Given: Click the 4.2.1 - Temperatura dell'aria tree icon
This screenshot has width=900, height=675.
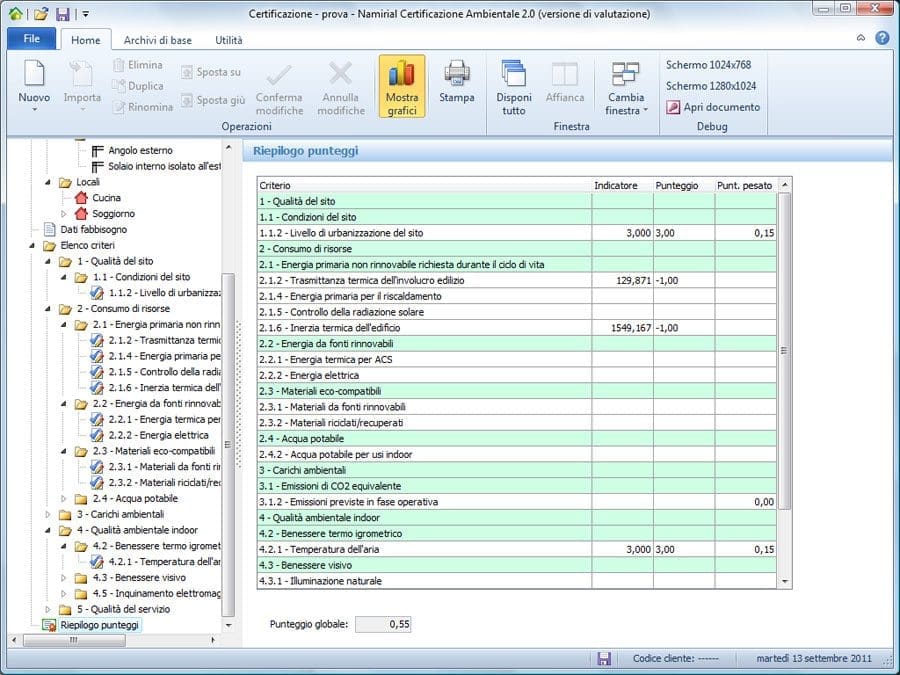Looking at the screenshot, I should pyautogui.click(x=97, y=561).
